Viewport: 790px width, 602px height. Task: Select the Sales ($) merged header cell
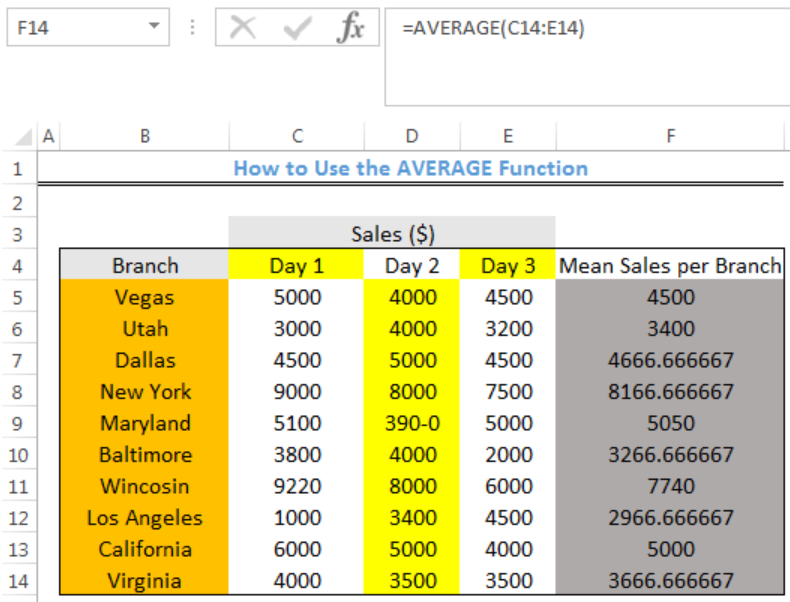tap(392, 234)
